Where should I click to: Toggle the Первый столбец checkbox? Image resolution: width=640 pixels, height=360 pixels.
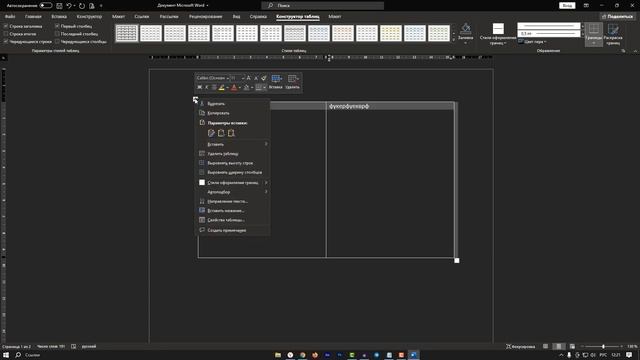pos(57,26)
